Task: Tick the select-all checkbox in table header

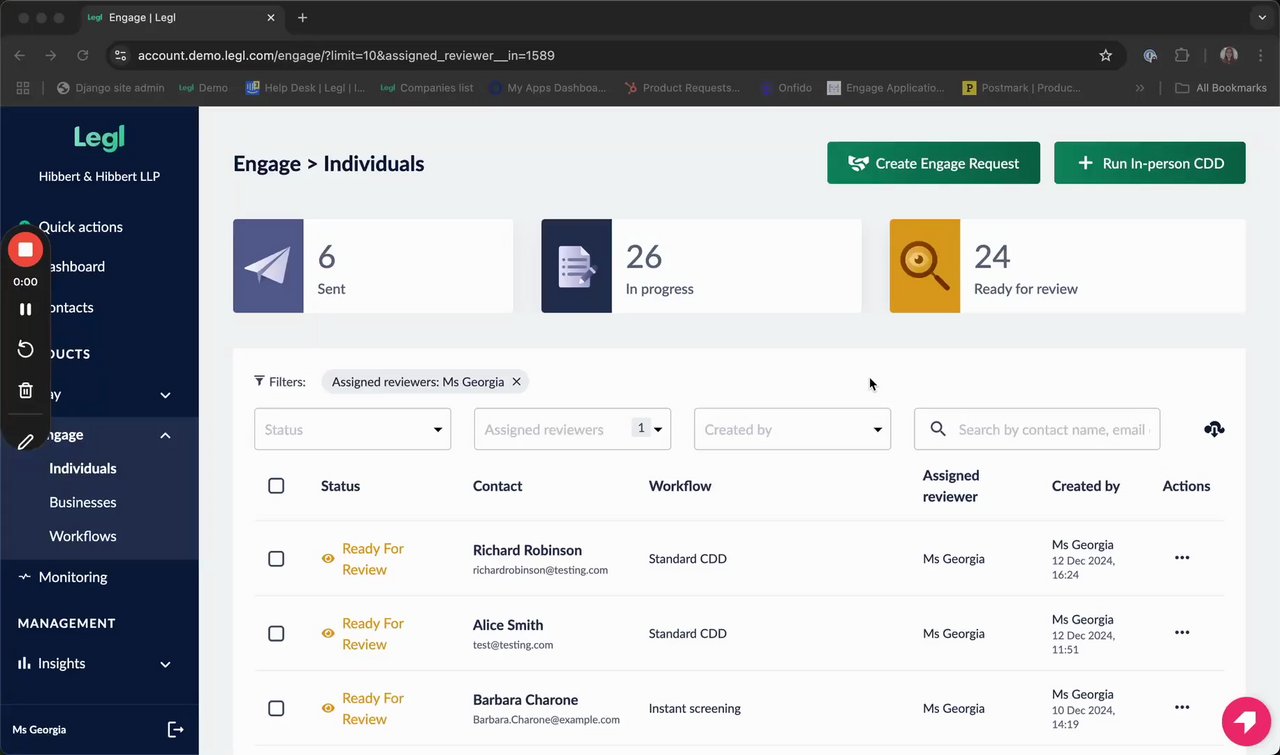Action: (276, 486)
